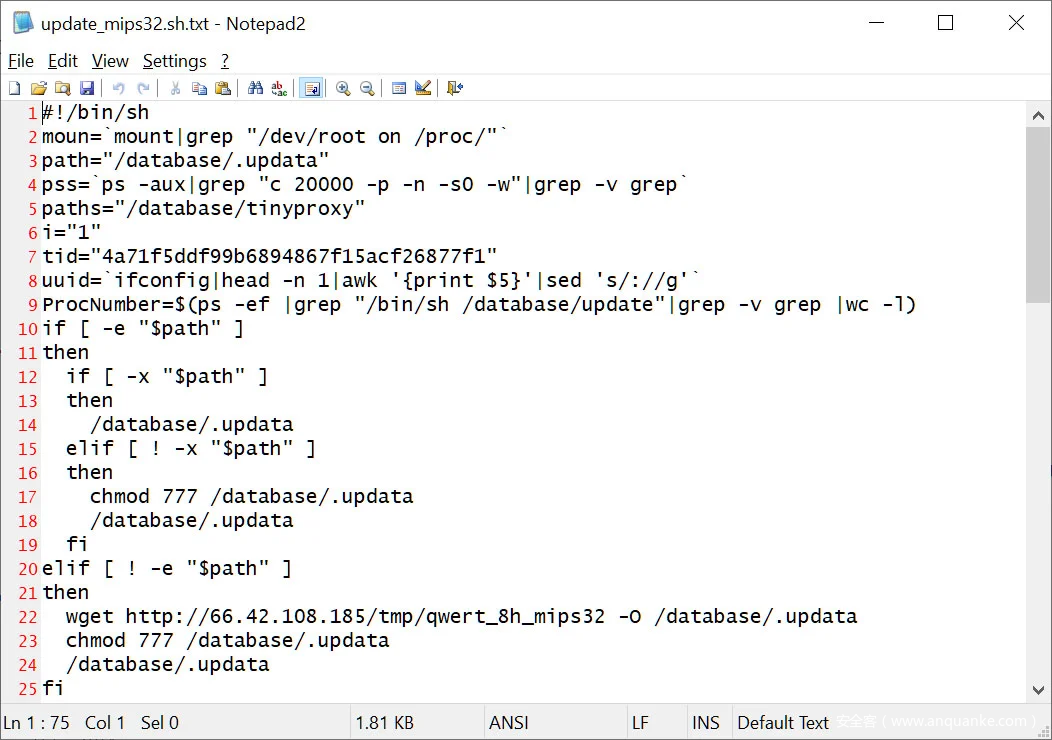Click the Sel 0 status text
Viewport: 1052px width, 740px height.
pyautogui.click(x=160, y=723)
